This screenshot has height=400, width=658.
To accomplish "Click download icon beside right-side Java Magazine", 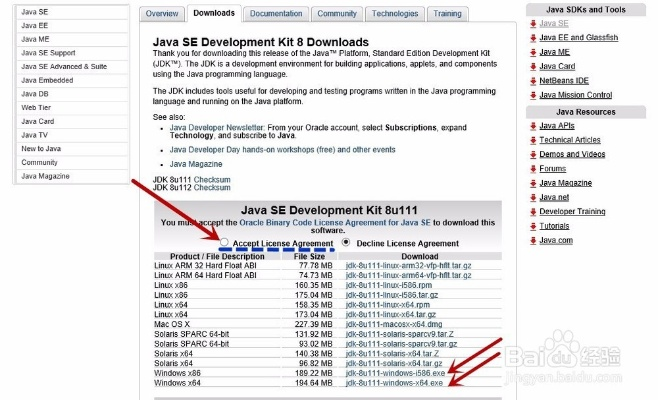I will point(533,183).
